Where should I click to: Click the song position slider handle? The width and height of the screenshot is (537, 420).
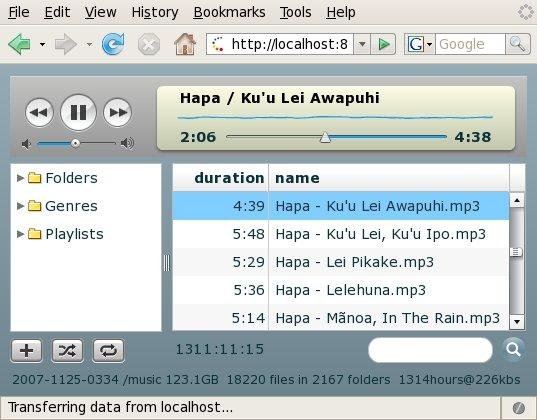coord(325,137)
